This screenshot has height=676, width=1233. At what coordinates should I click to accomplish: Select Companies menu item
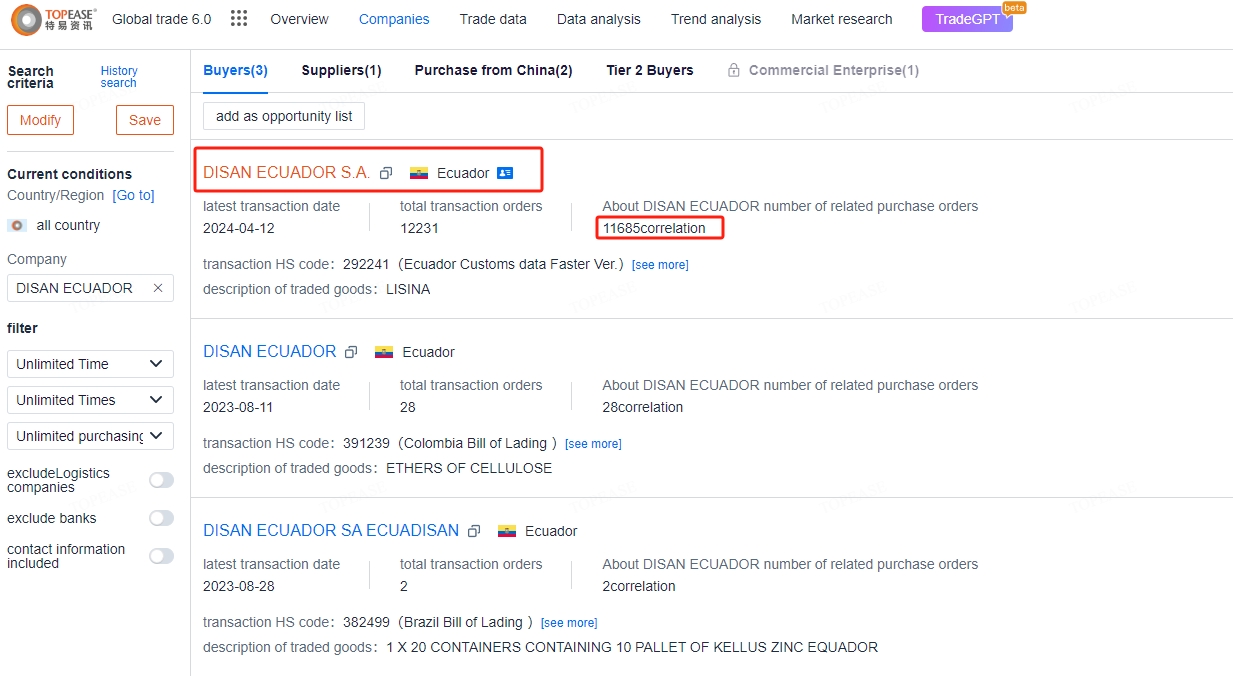394,19
